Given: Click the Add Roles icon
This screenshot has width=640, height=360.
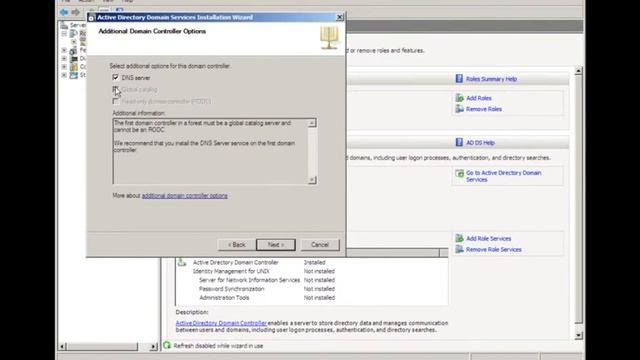Looking at the screenshot, I should pyautogui.click(x=460, y=98).
